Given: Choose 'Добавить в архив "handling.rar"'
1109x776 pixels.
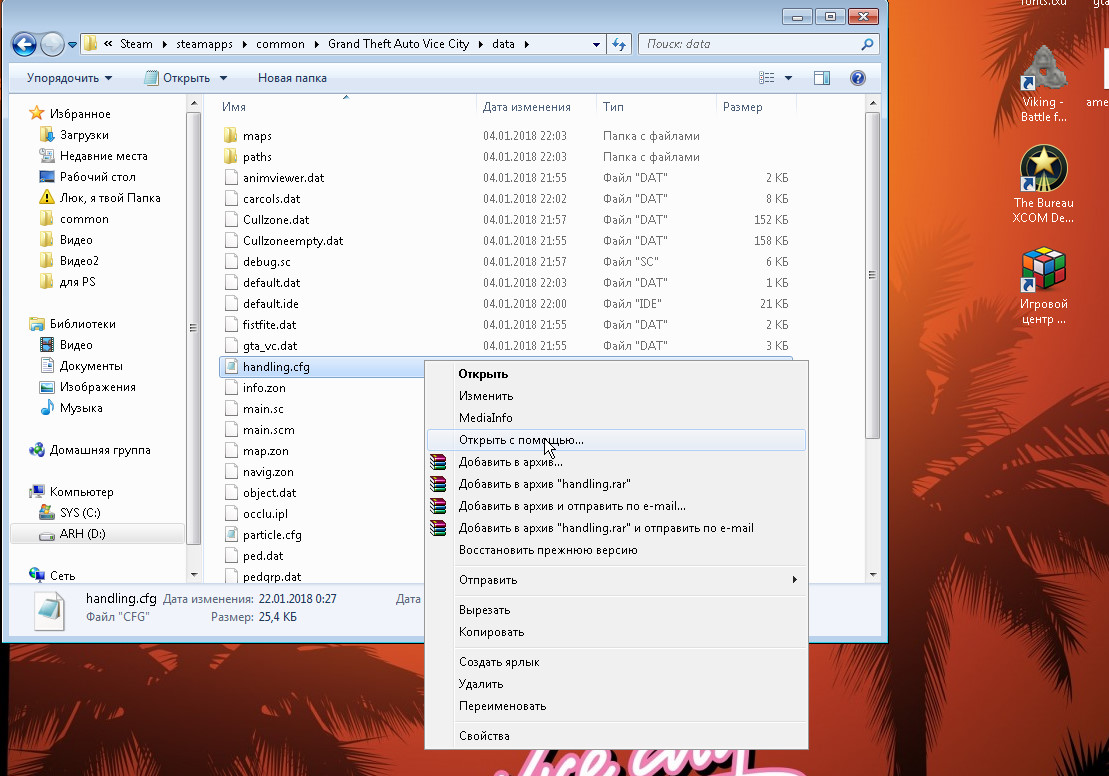Looking at the screenshot, I should 616,484.
